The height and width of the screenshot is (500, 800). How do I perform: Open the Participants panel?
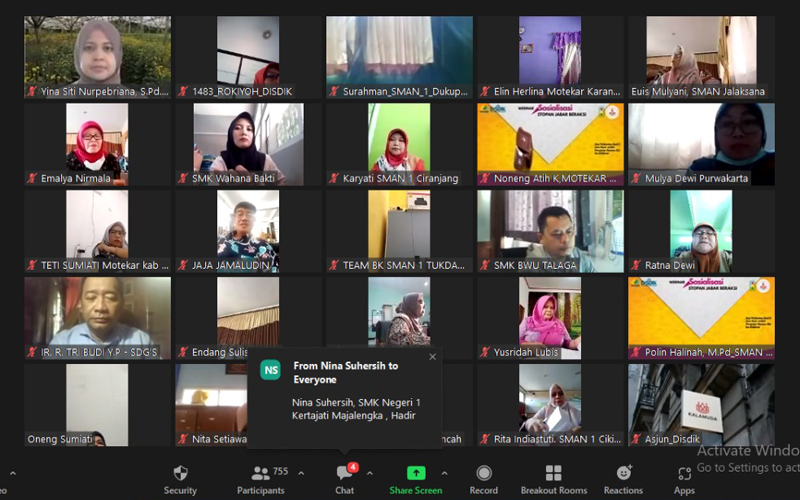261,478
